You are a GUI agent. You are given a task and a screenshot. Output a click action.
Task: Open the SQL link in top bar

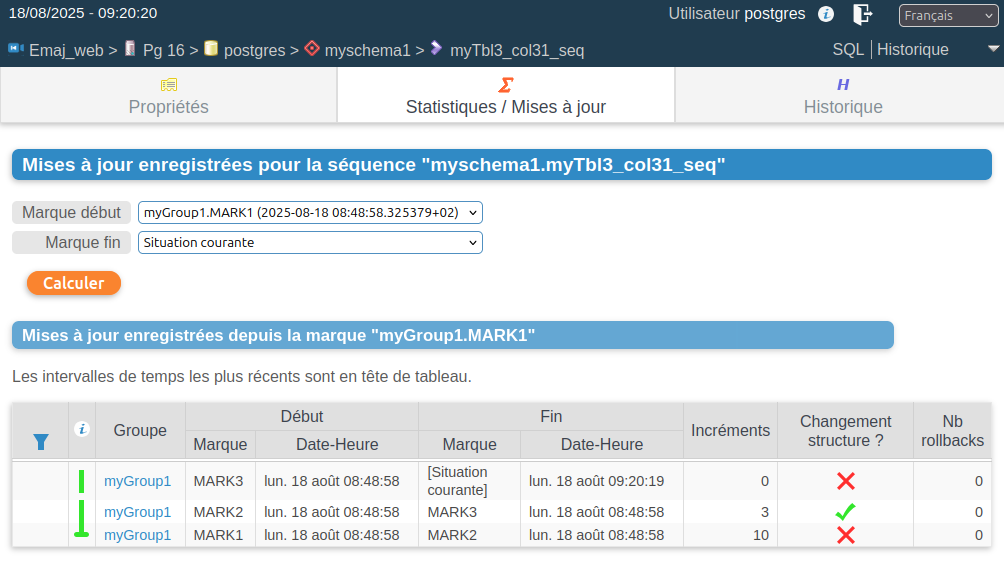[x=848, y=49]
